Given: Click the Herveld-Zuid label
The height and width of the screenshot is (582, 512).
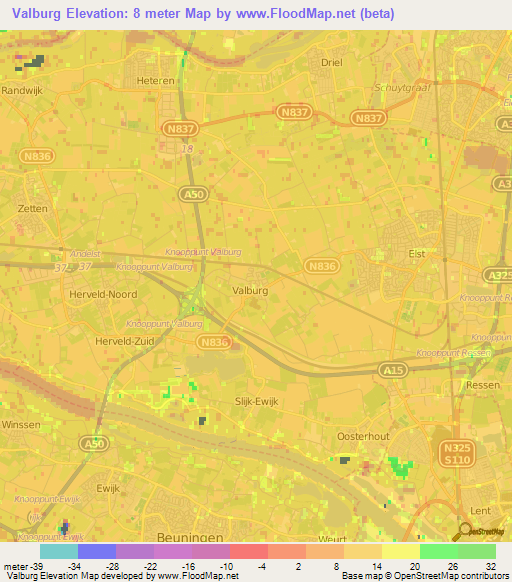Looking at the screenshot, I should (124, 341).
